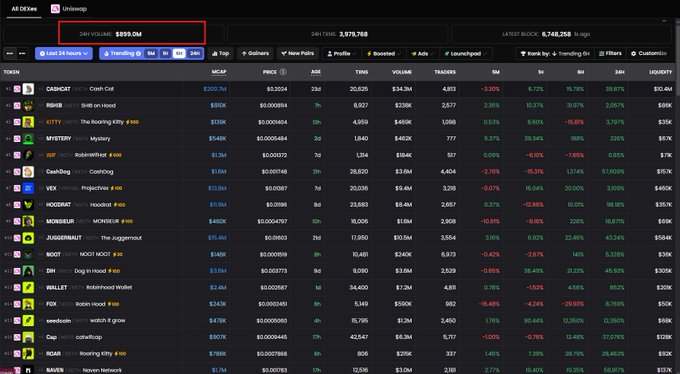Open the Filters panel
680x374 pixels.
(610, 54)
